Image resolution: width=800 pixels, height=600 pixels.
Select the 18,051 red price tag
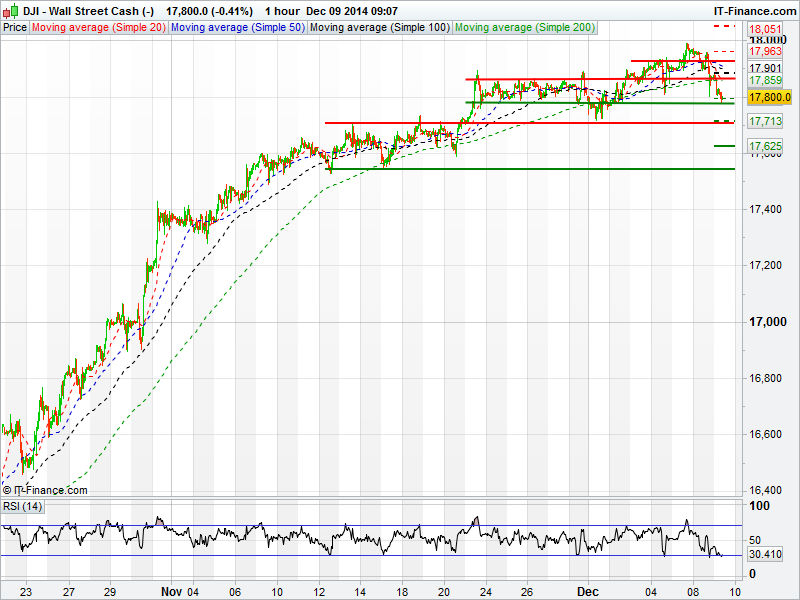(x=765, y=29)
